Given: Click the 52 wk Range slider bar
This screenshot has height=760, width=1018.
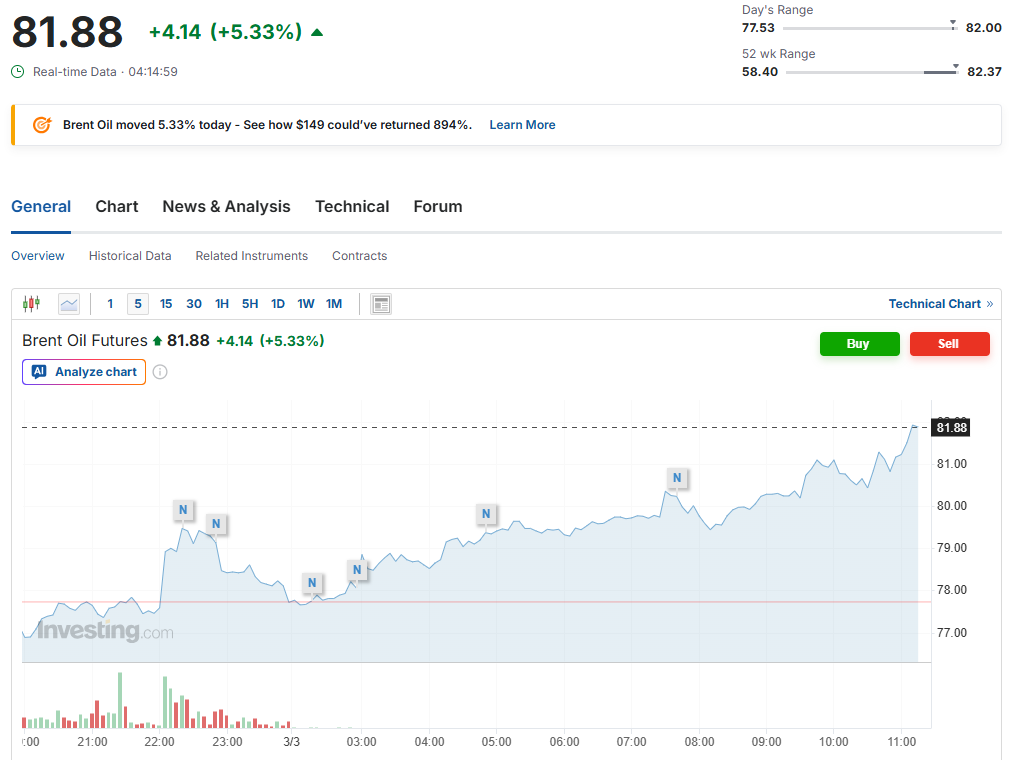Looking at the screenshot, I should pyautogui.click(x=870, y=72).
